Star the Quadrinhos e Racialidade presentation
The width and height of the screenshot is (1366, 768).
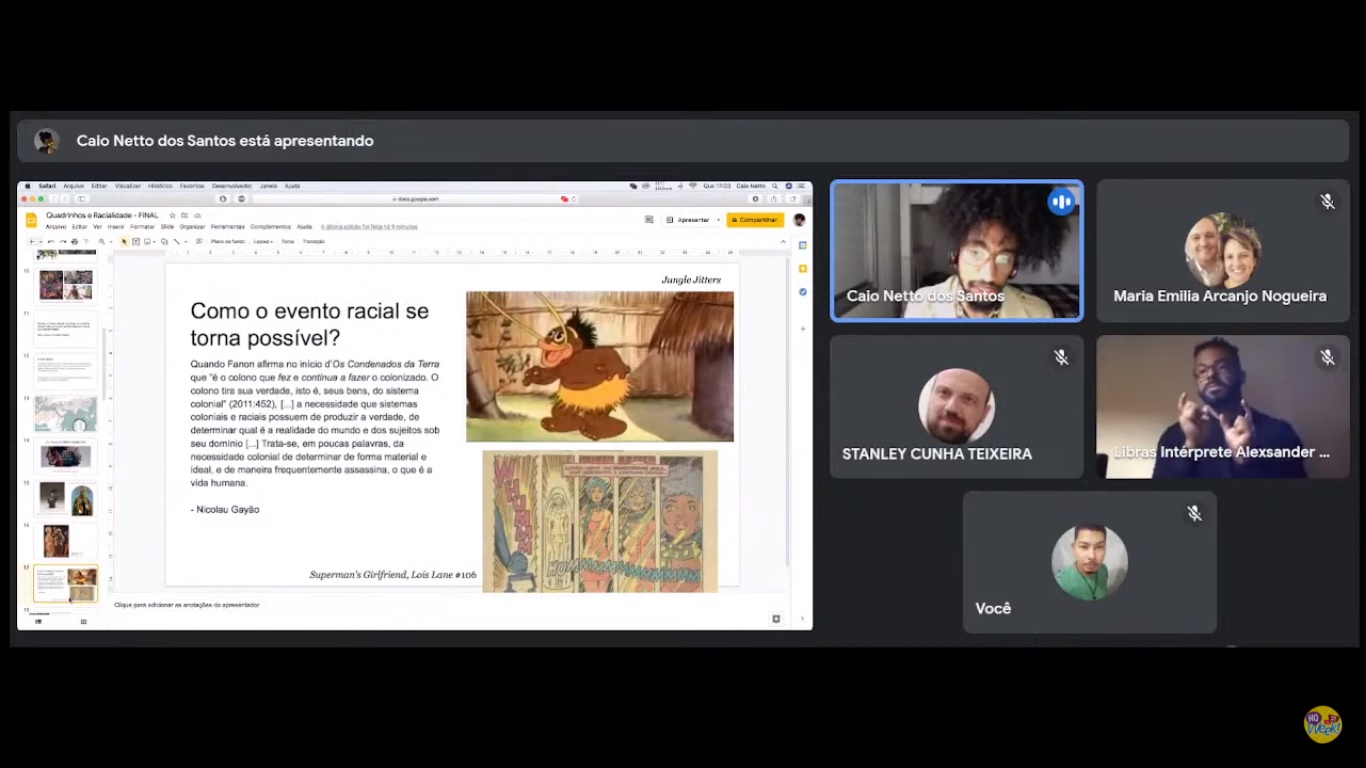[x=172, y=215]
